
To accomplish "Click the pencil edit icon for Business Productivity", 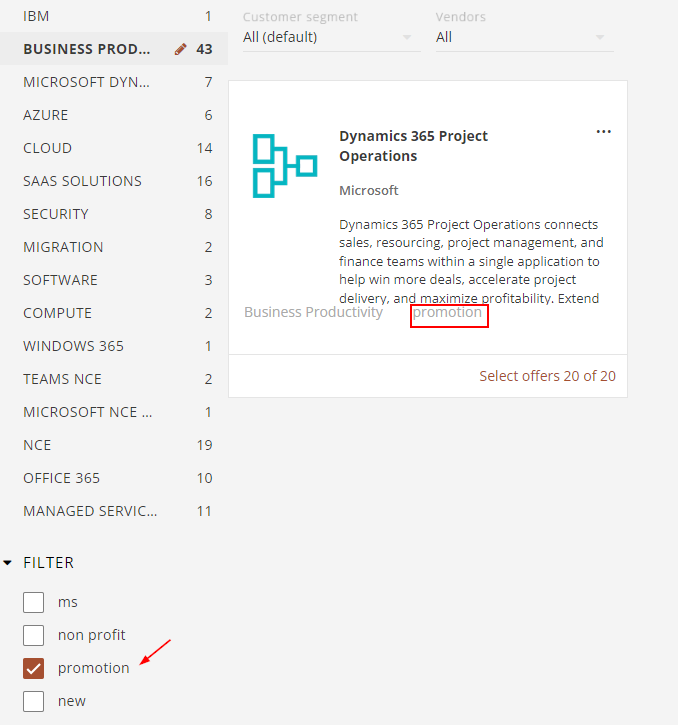I will [180, 49].
